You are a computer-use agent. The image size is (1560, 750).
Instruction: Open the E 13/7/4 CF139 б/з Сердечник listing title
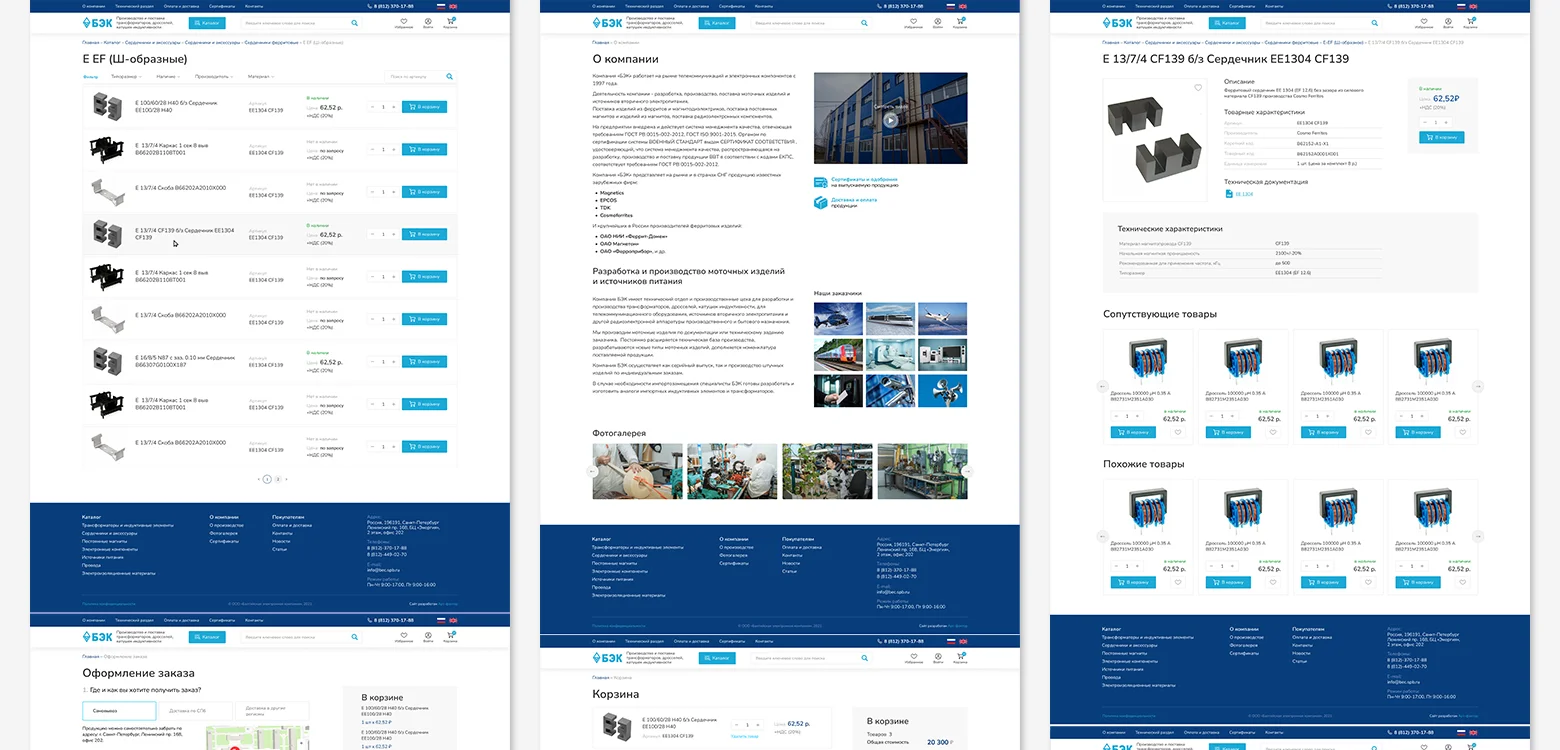coord(184,234)
